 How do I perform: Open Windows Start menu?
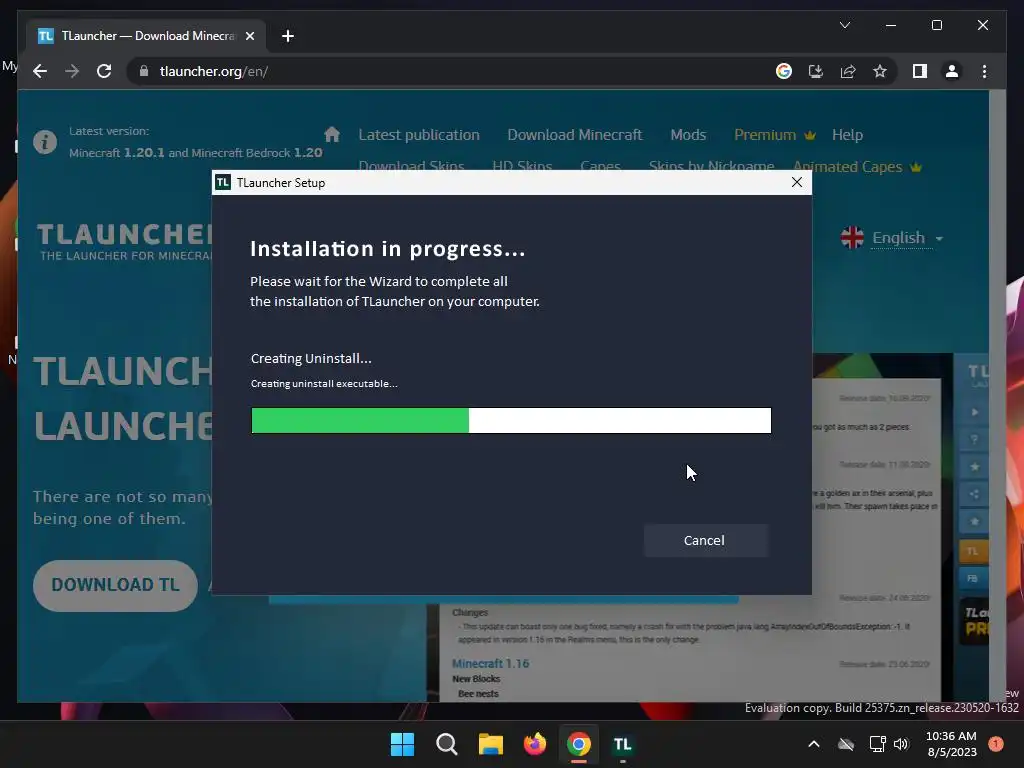coord(402,744)
